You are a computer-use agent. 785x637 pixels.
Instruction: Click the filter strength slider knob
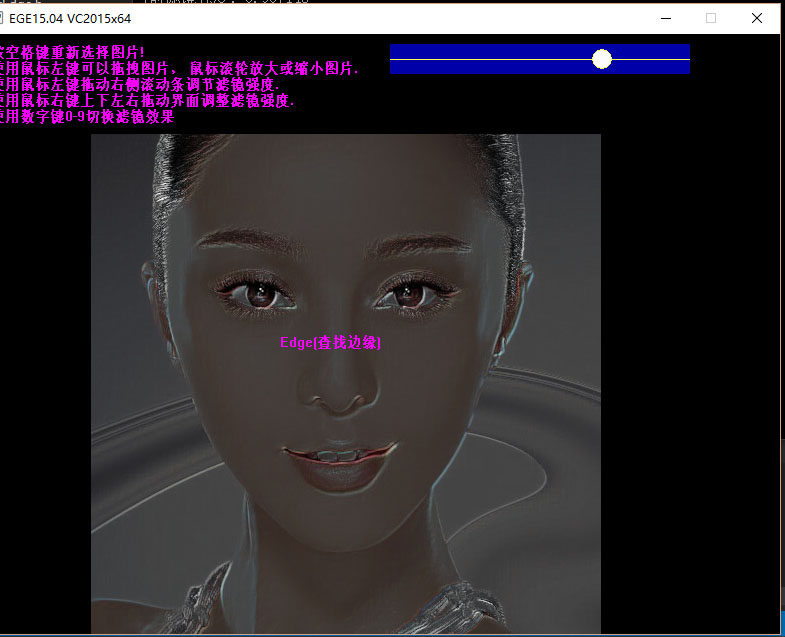point(602,59)
